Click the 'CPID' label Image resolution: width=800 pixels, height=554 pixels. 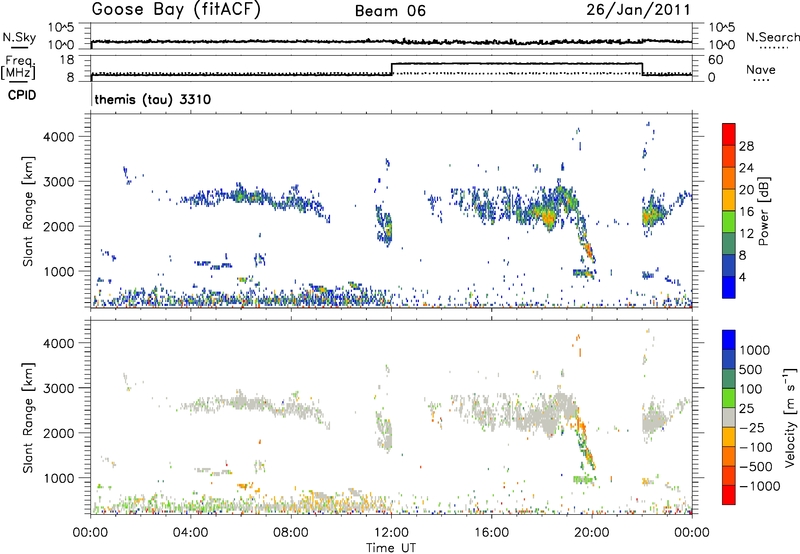point(22,95)
